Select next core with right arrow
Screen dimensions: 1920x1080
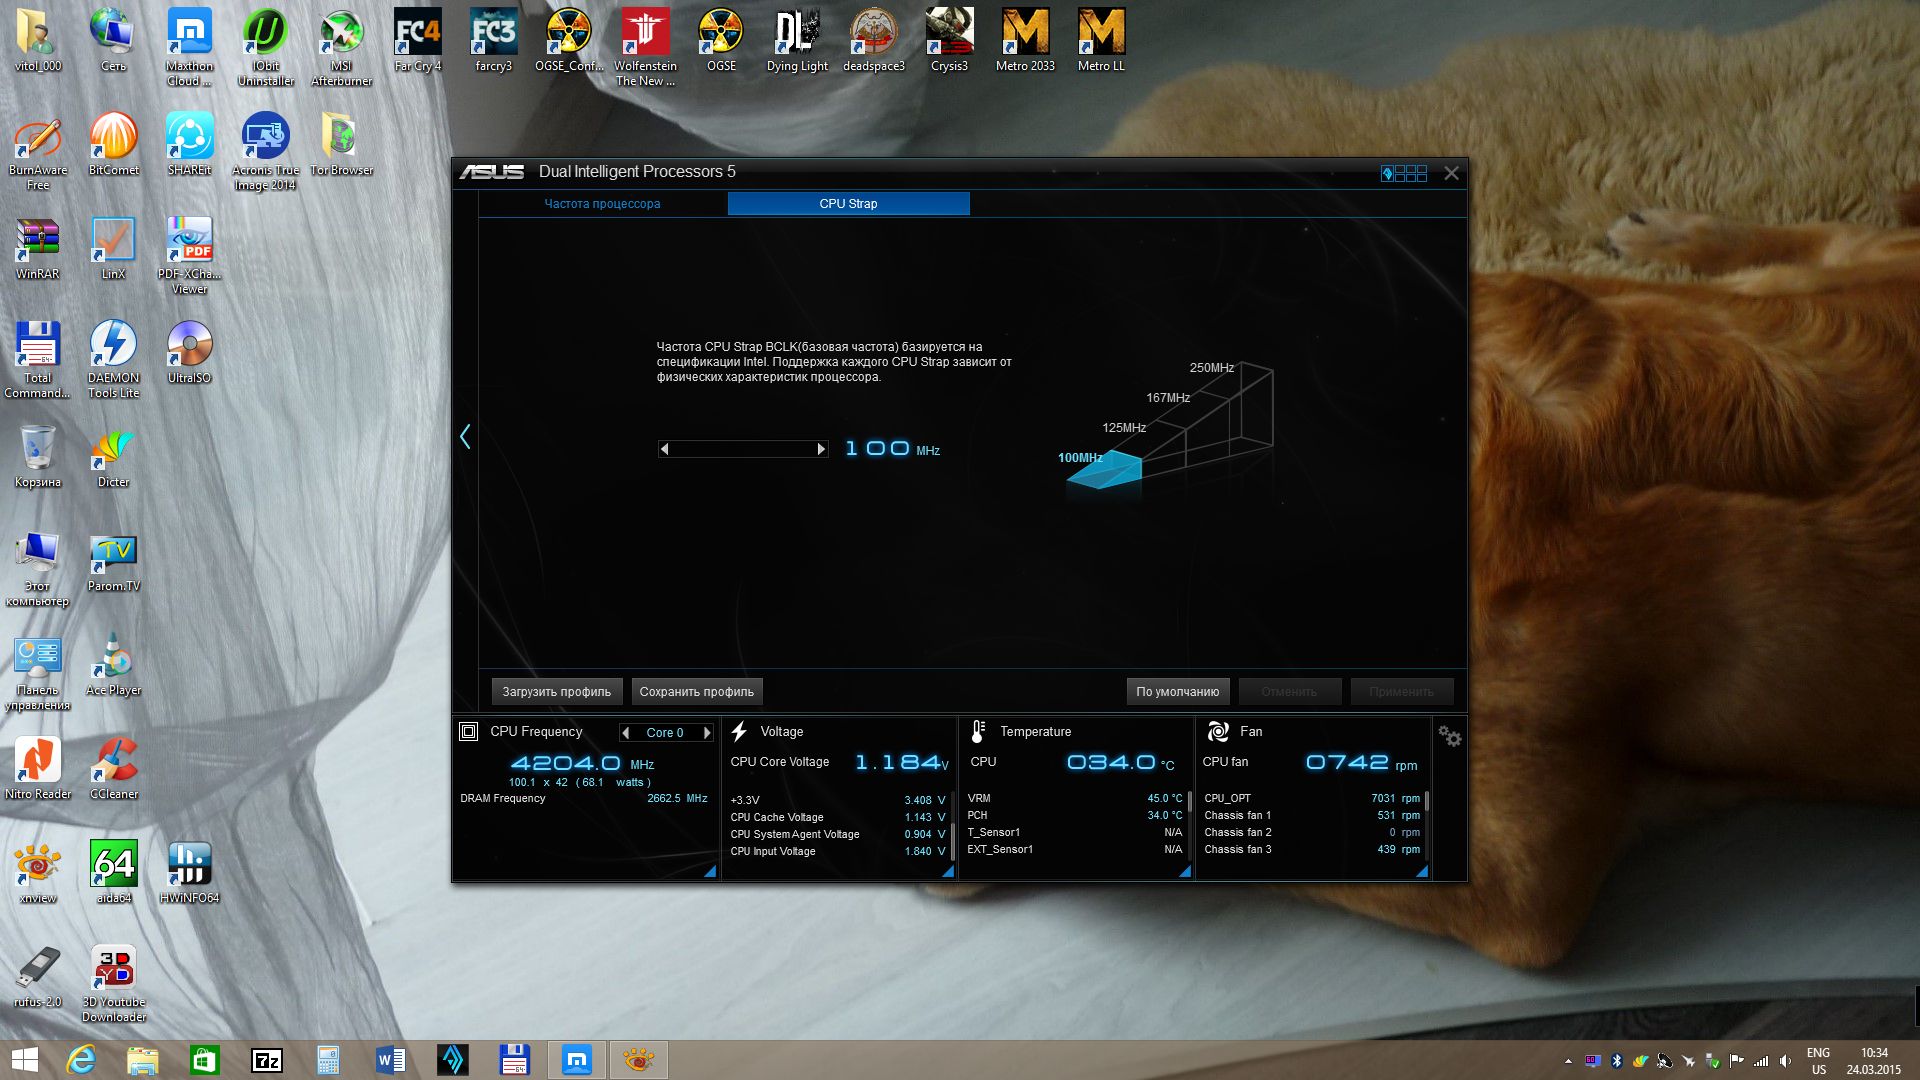707,733
